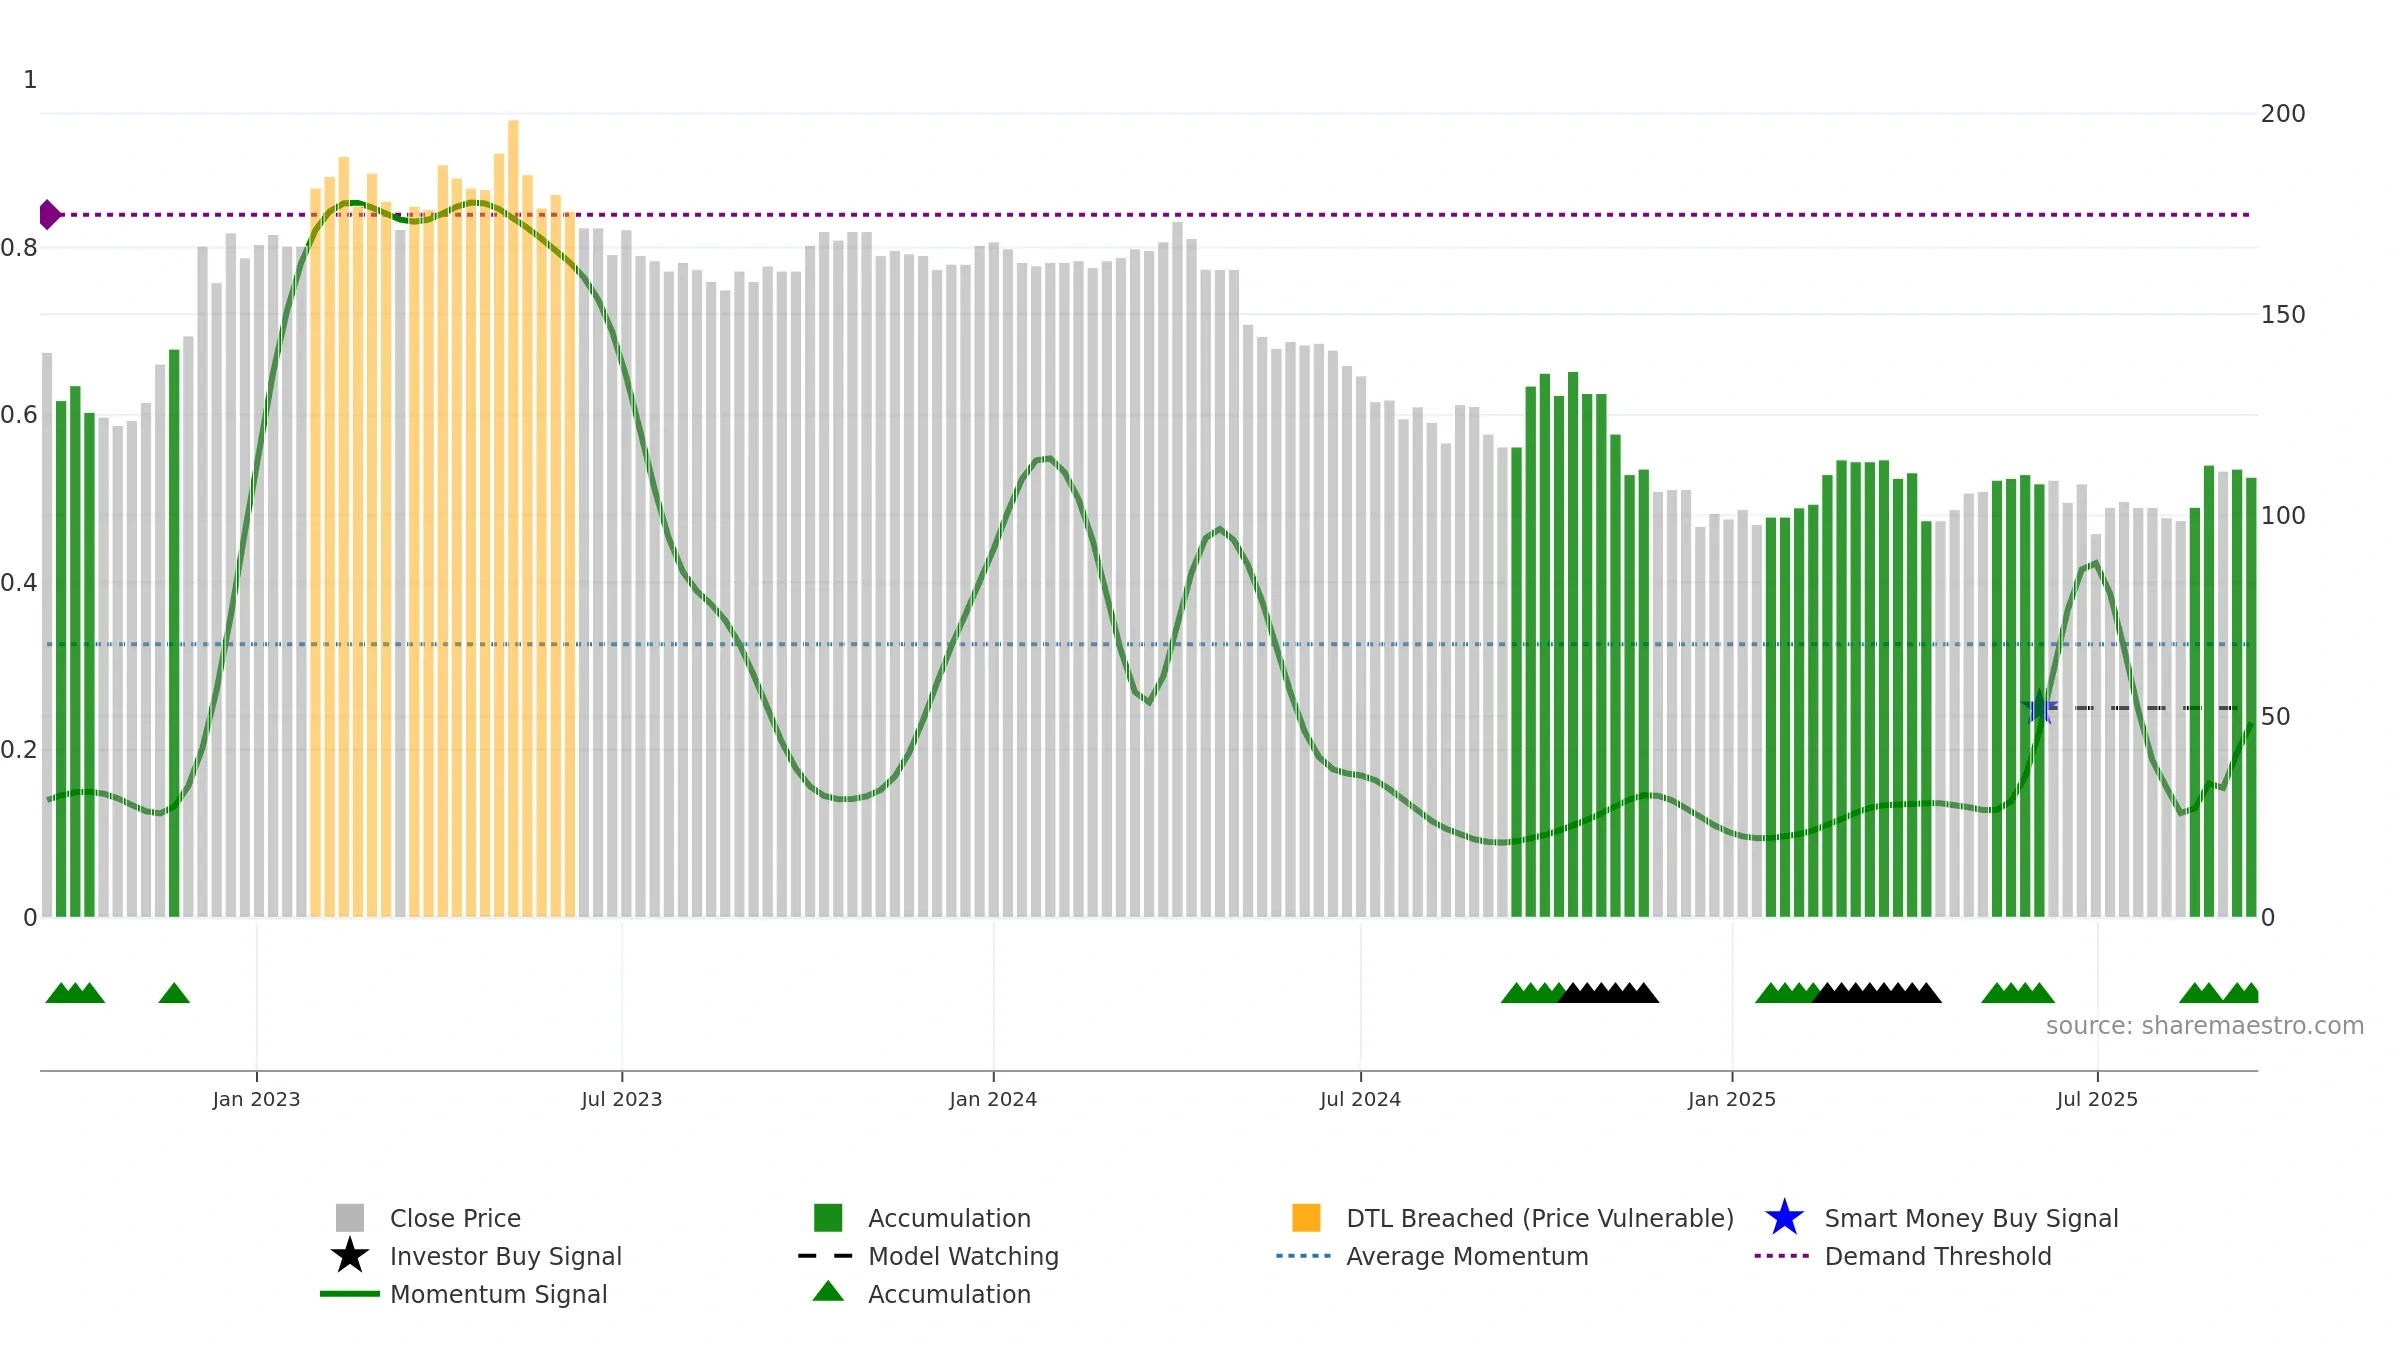Click the green accumulation triangle before Jan 2023
This screenshot has width=2400, height=1350.
pos(174,993)
